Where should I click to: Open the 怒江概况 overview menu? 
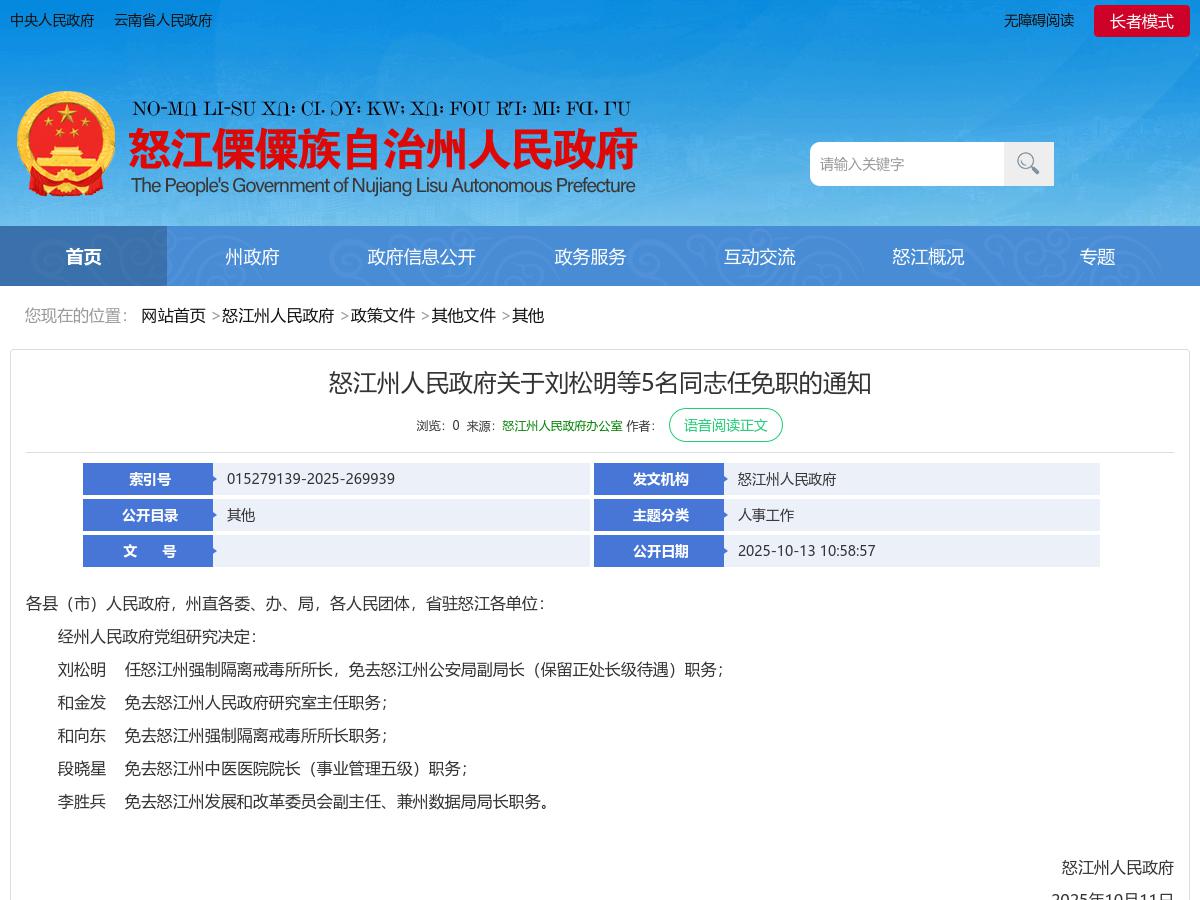pos(928,256)
